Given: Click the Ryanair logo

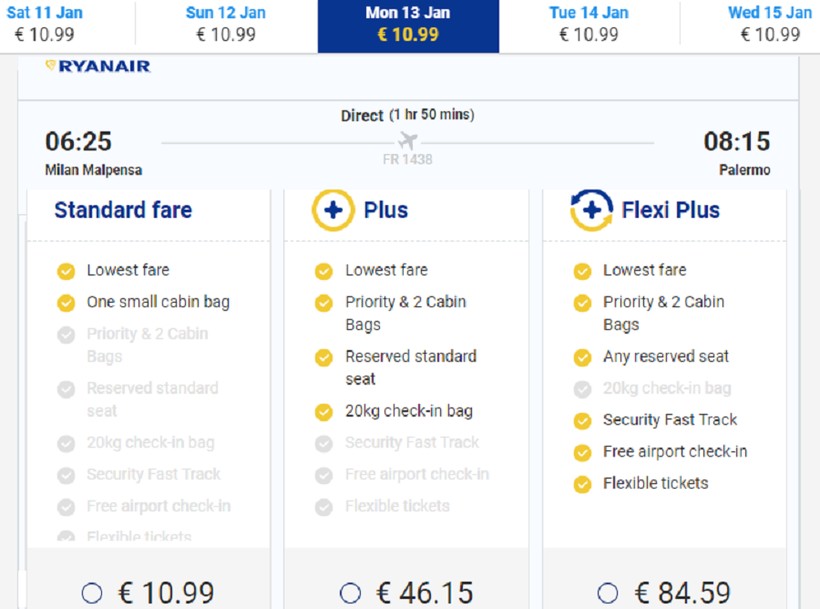Looking at the screenshot, I should [98, 67].
